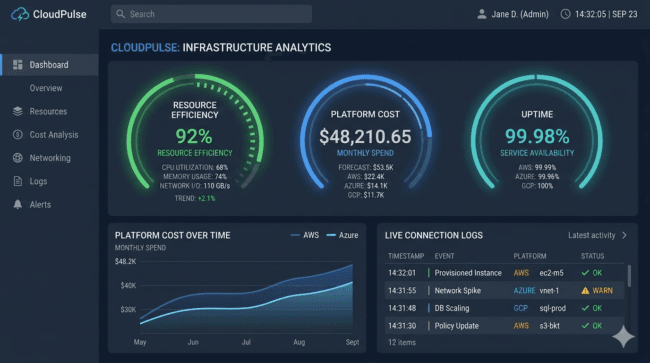
Task: Open the Overview sidebar item
Action: [x=46, y=88]
